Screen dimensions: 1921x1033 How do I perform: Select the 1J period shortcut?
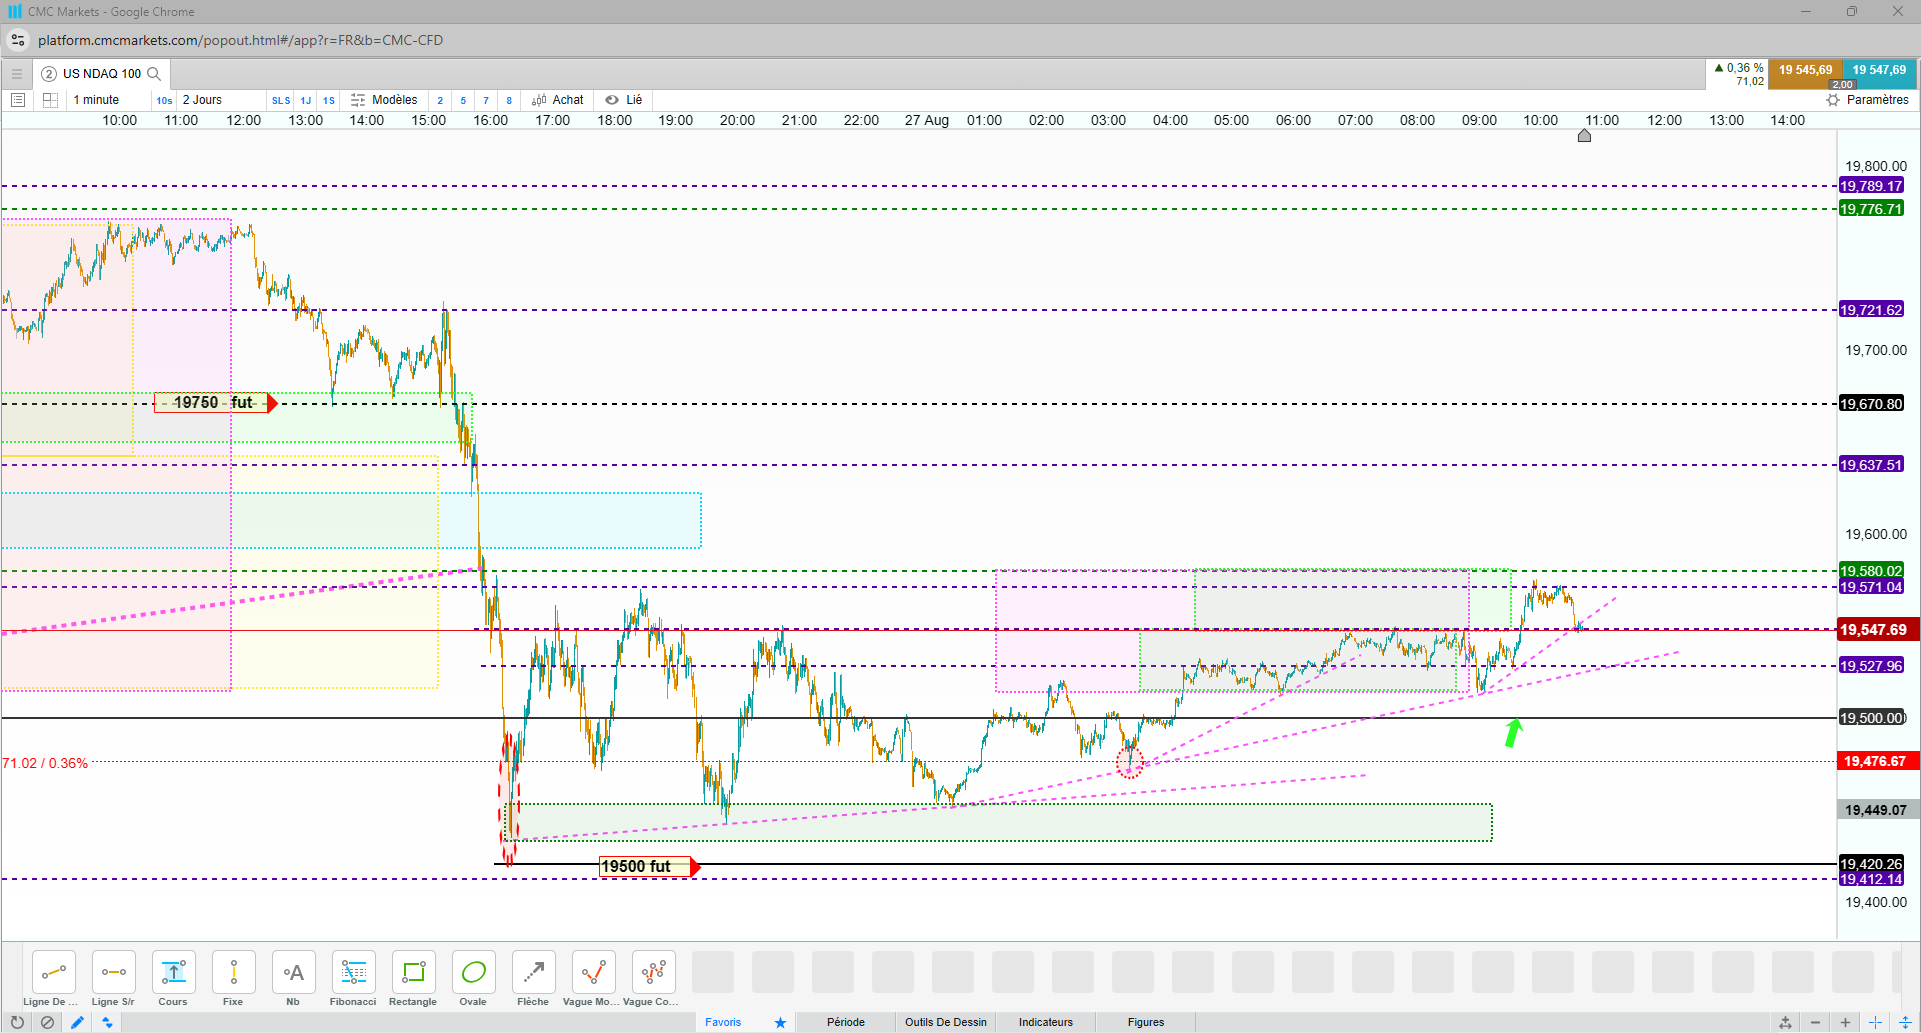click(x=306, y=100)
